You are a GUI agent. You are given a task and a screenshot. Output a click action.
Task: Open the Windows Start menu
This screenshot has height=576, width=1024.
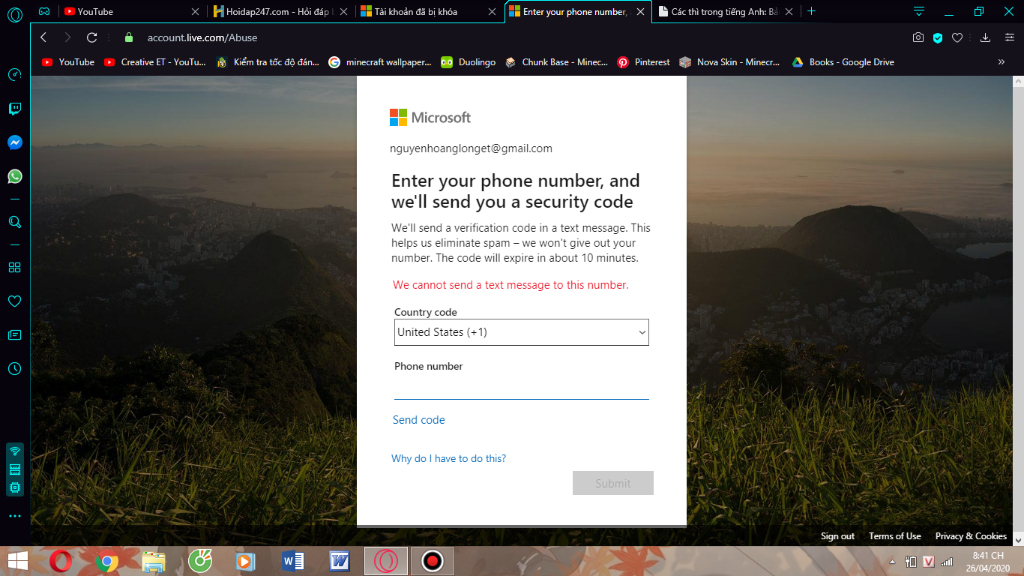(18, 561)
